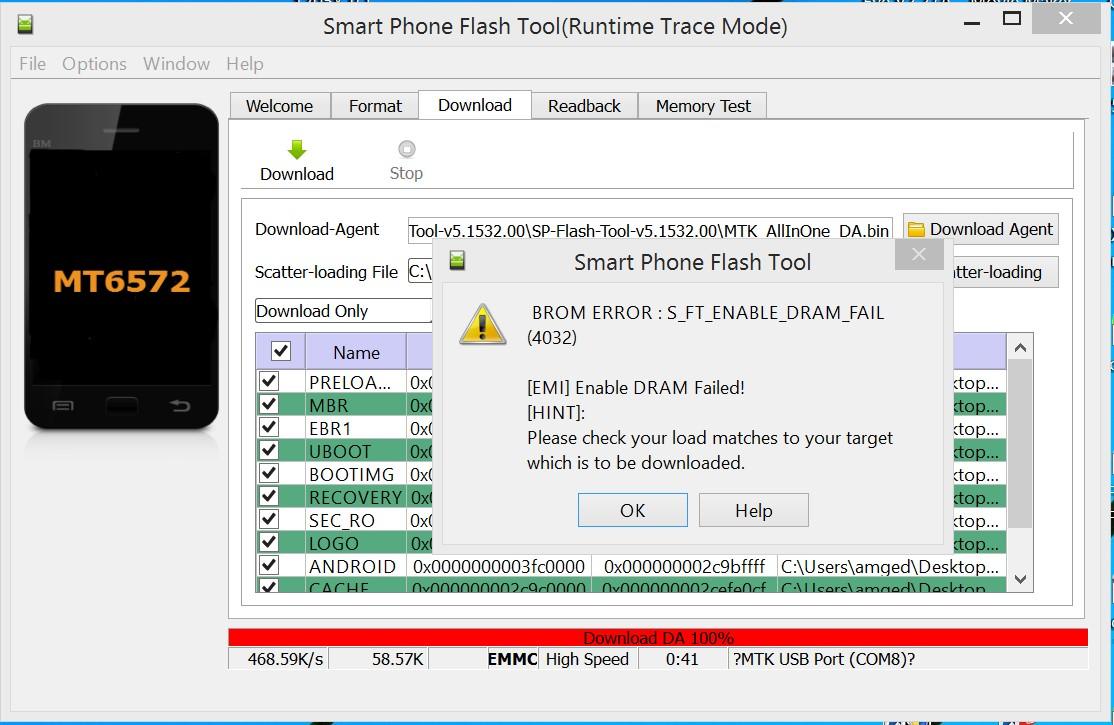
Task: Click the Download-Agent path field
Action: click(x=649, y=230)
